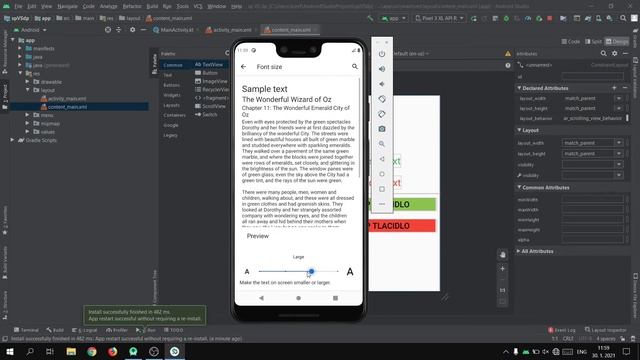This screenshot has height=360, width=640.
Task: Tap the phone's Back navigation button
Action: pyautogui.click(x=262, y=298)
